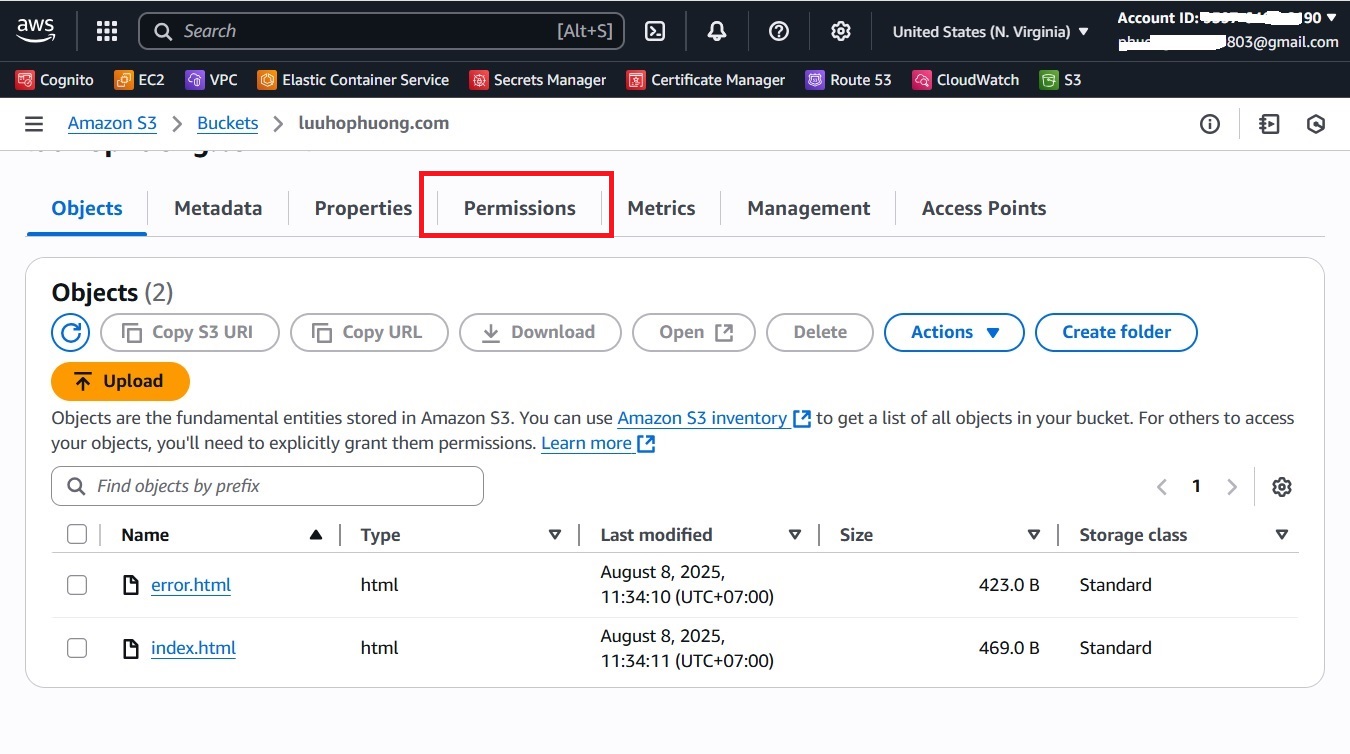Switch to the Permissions tab
The width and height of the screenshot is (1350, 754).
[x=519, y=208]
